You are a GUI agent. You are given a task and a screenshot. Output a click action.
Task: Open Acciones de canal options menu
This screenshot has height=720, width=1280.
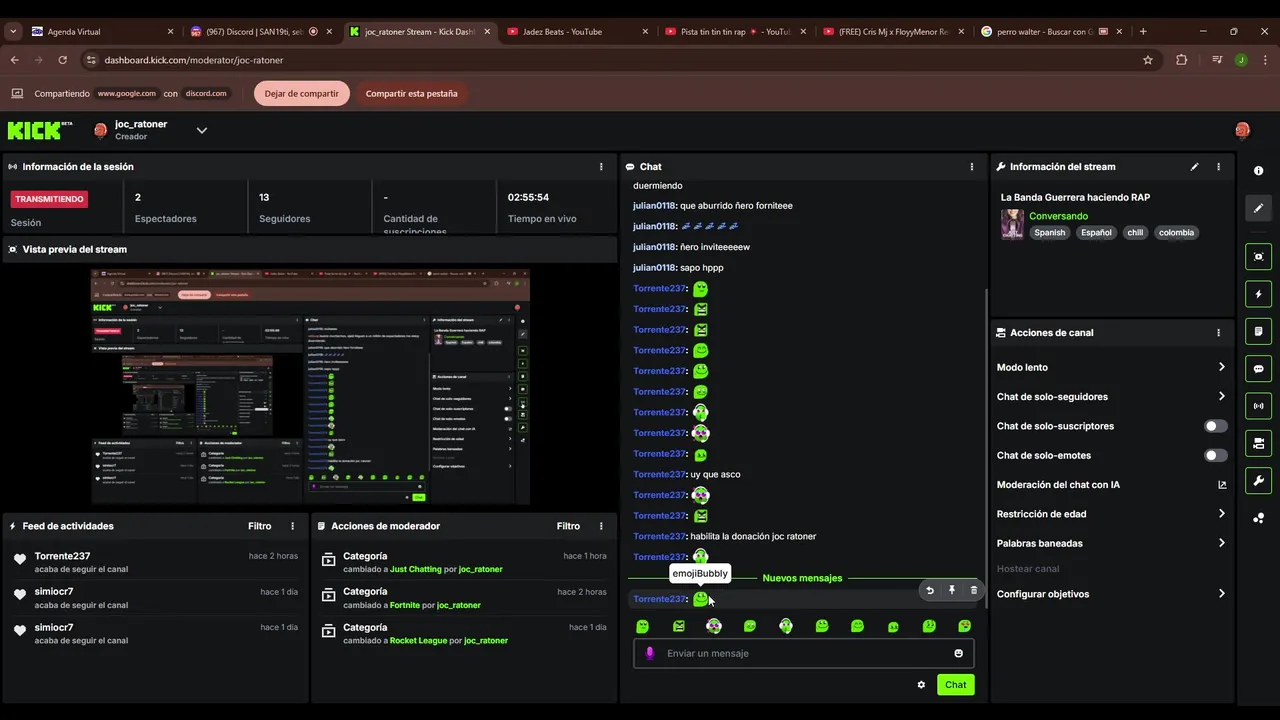(1218, 333)
